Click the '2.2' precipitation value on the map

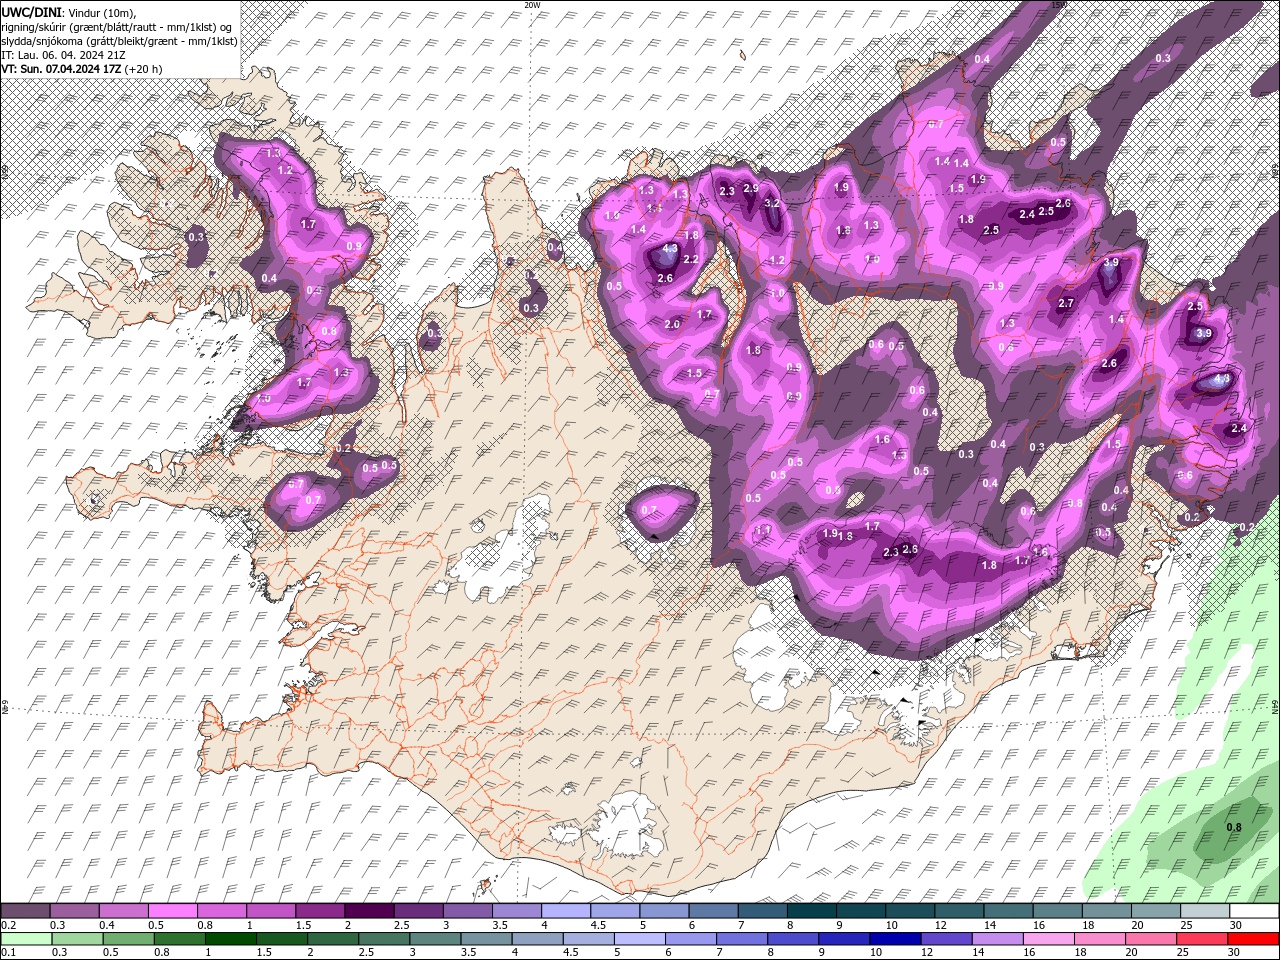[690, 259]
